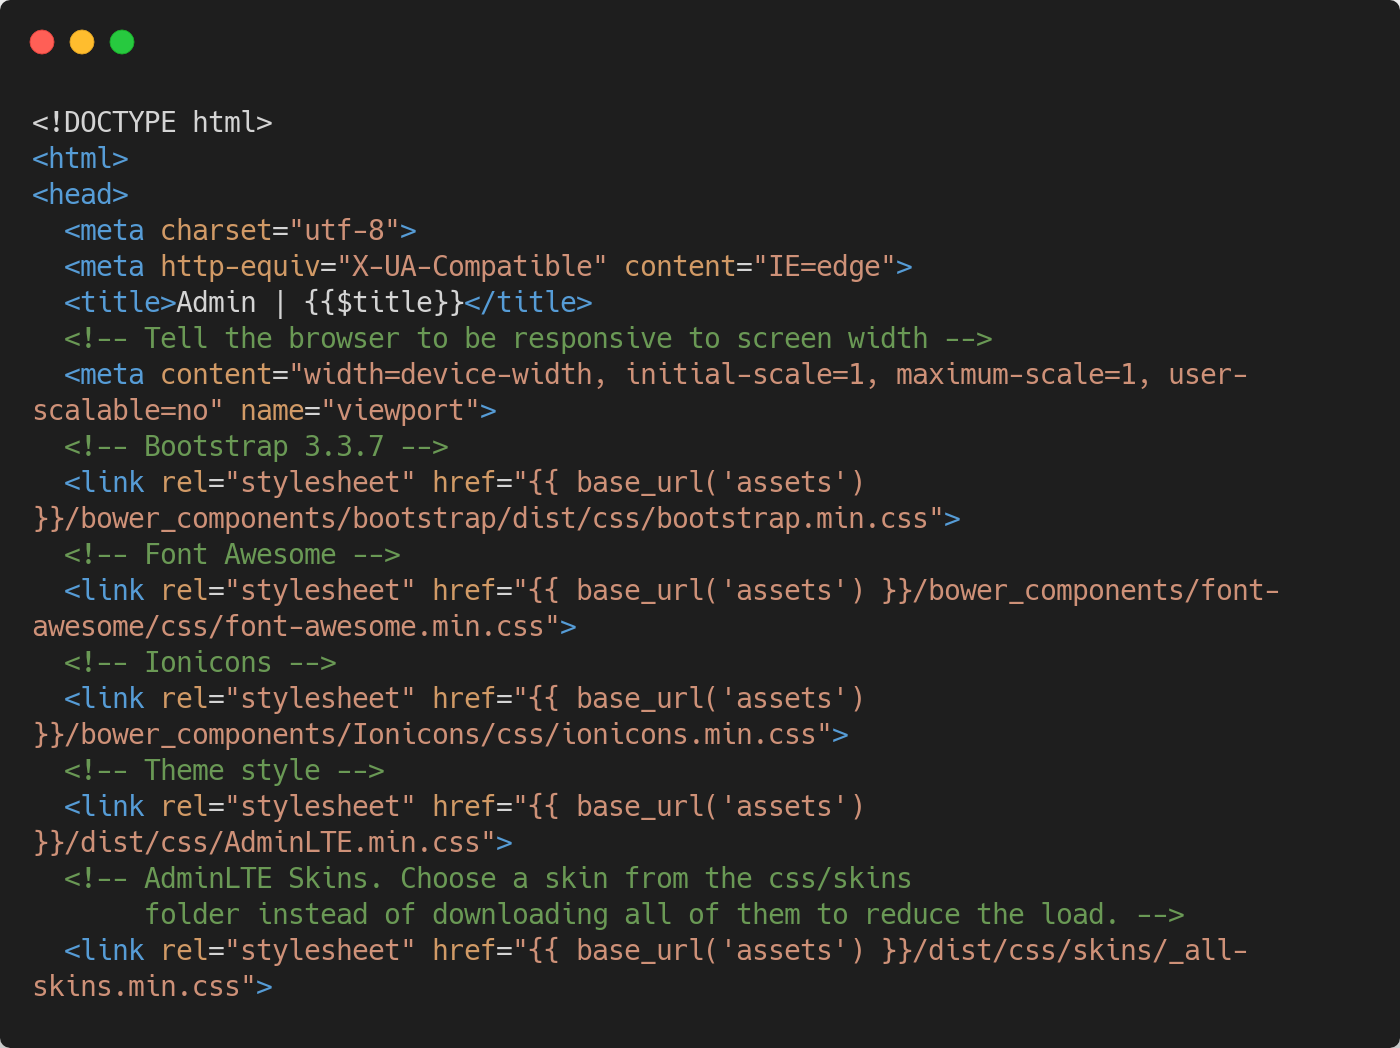Click the yellow minimize button
Image resolution: width=1400 pixels, height=1048 pixels.
pos(82,42)
